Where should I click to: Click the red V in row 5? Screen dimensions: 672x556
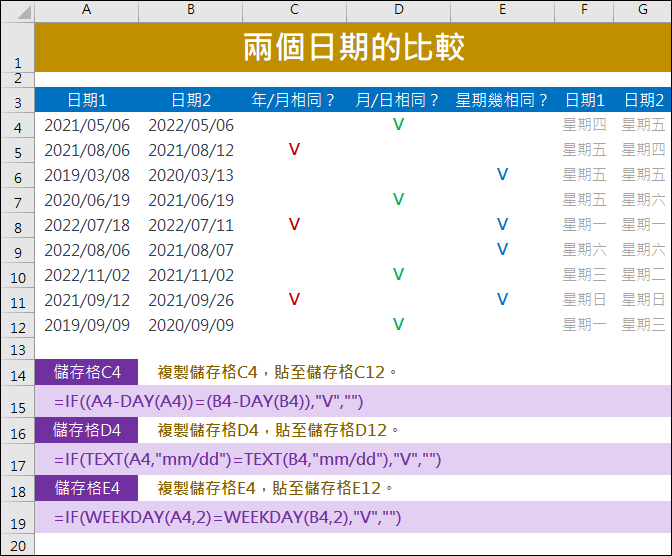[294, 149]
